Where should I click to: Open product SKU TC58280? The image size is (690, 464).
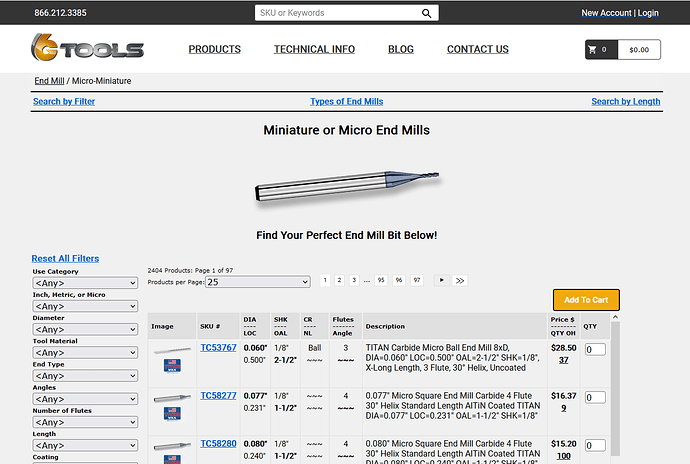(218, 444)
